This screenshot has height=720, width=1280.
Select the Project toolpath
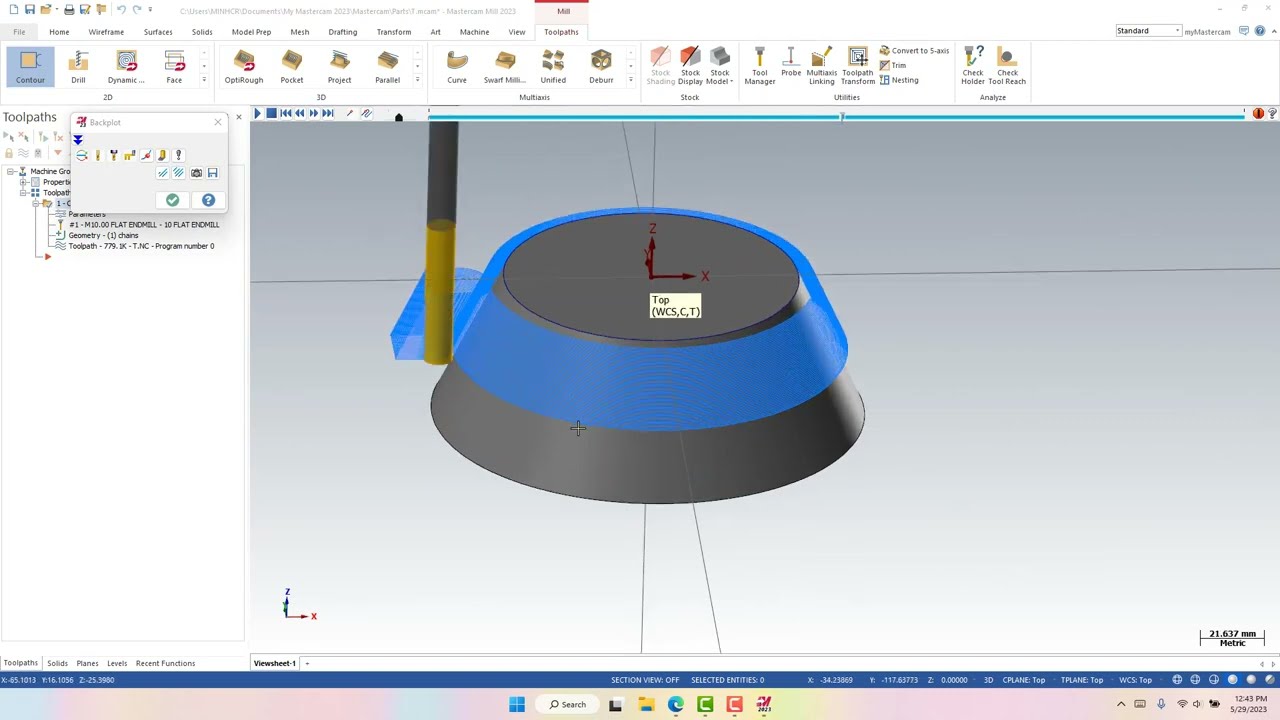pyautogui.click(x=340, y=68)
